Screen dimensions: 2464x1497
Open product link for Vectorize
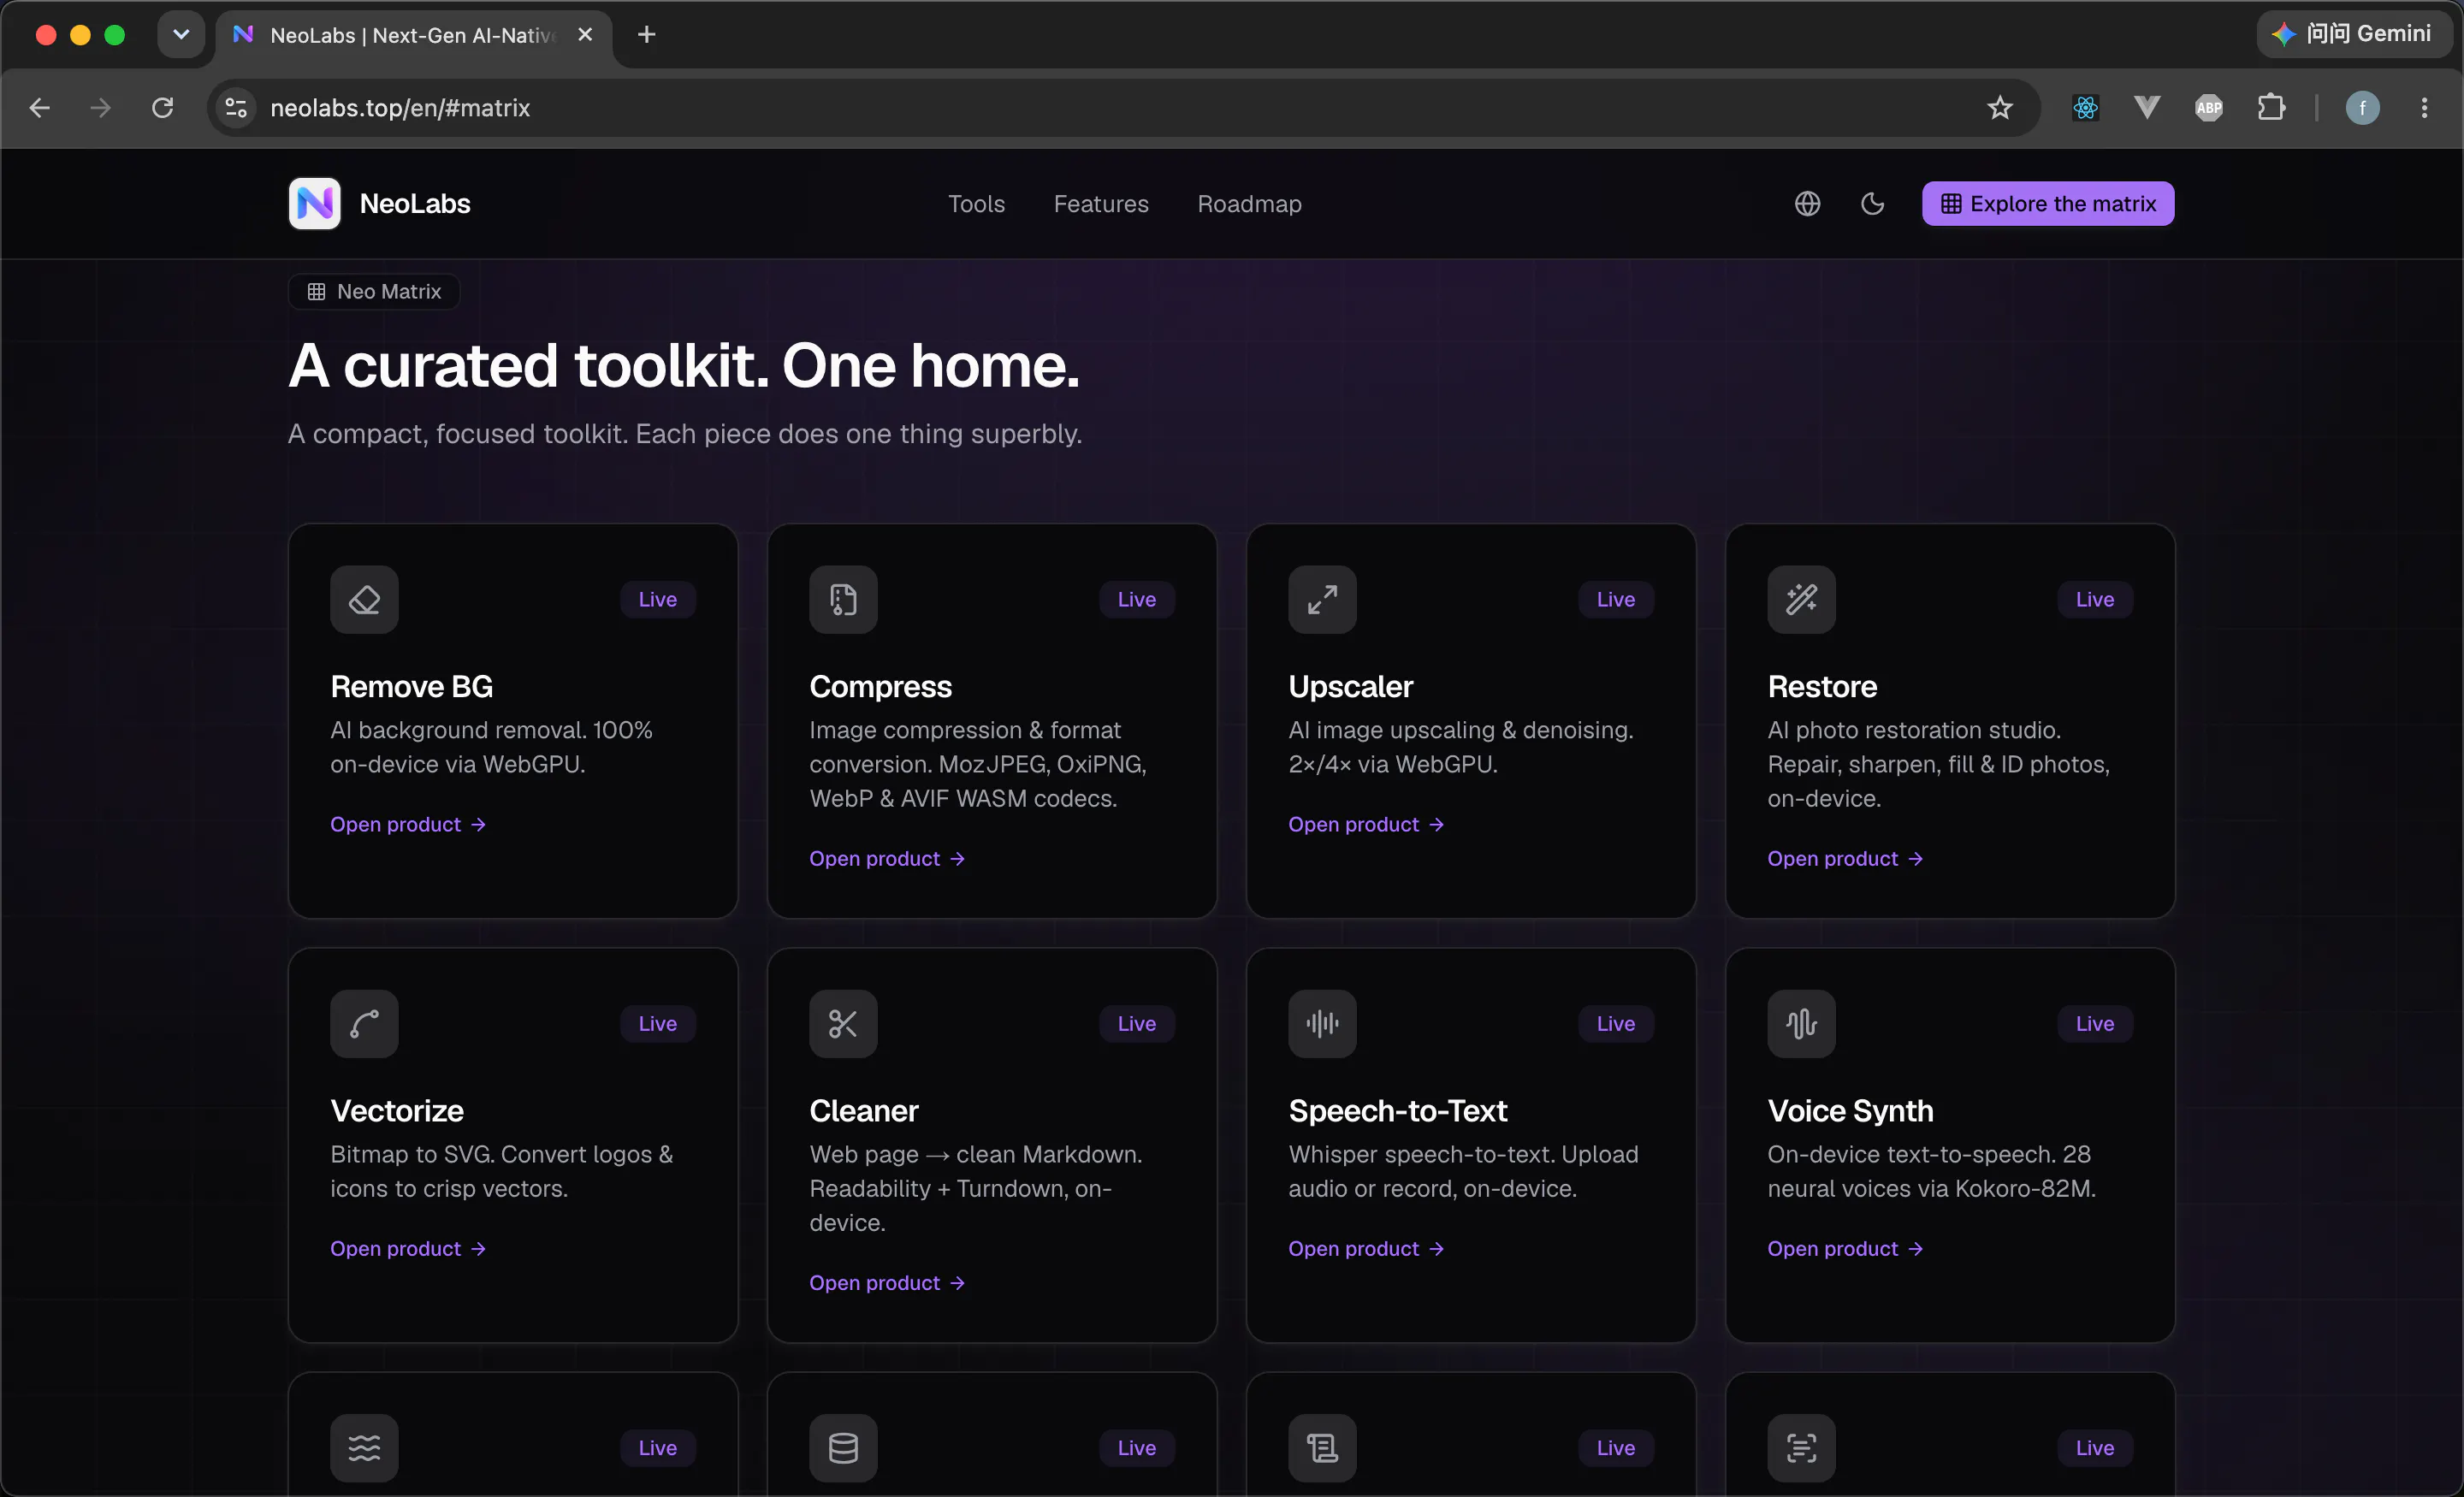coord(408,1249)
